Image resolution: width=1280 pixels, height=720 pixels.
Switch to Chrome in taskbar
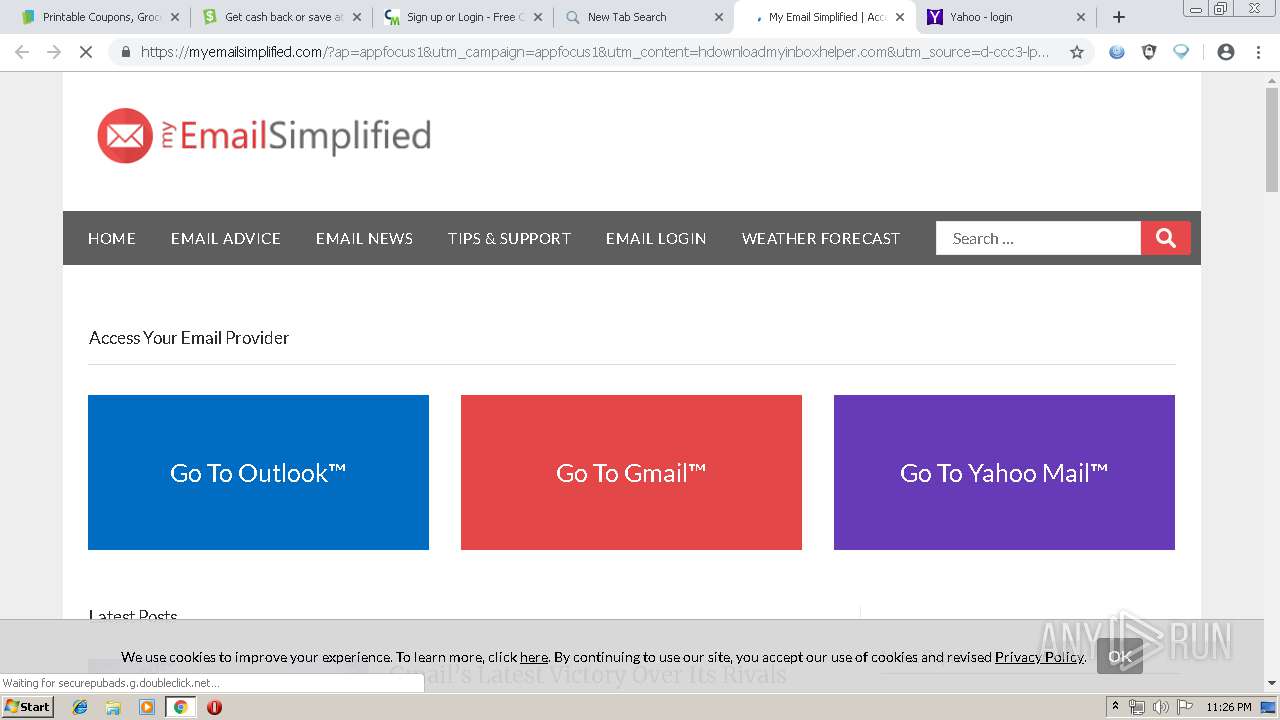pos(180,707)
